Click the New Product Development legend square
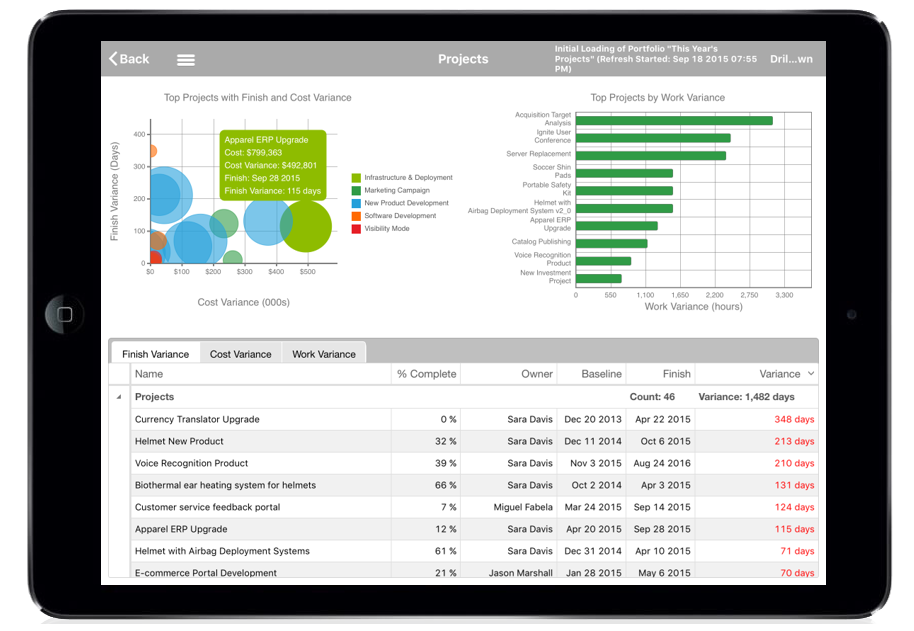 356,203
